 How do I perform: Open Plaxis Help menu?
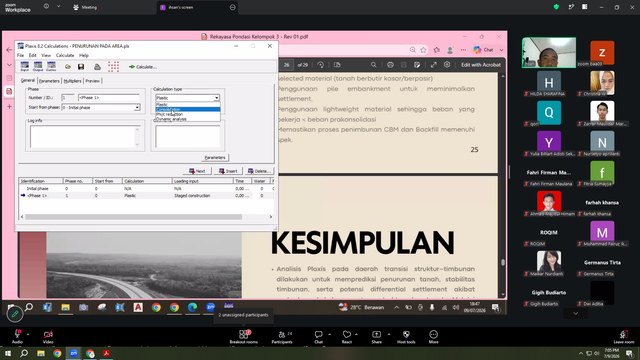84,56
